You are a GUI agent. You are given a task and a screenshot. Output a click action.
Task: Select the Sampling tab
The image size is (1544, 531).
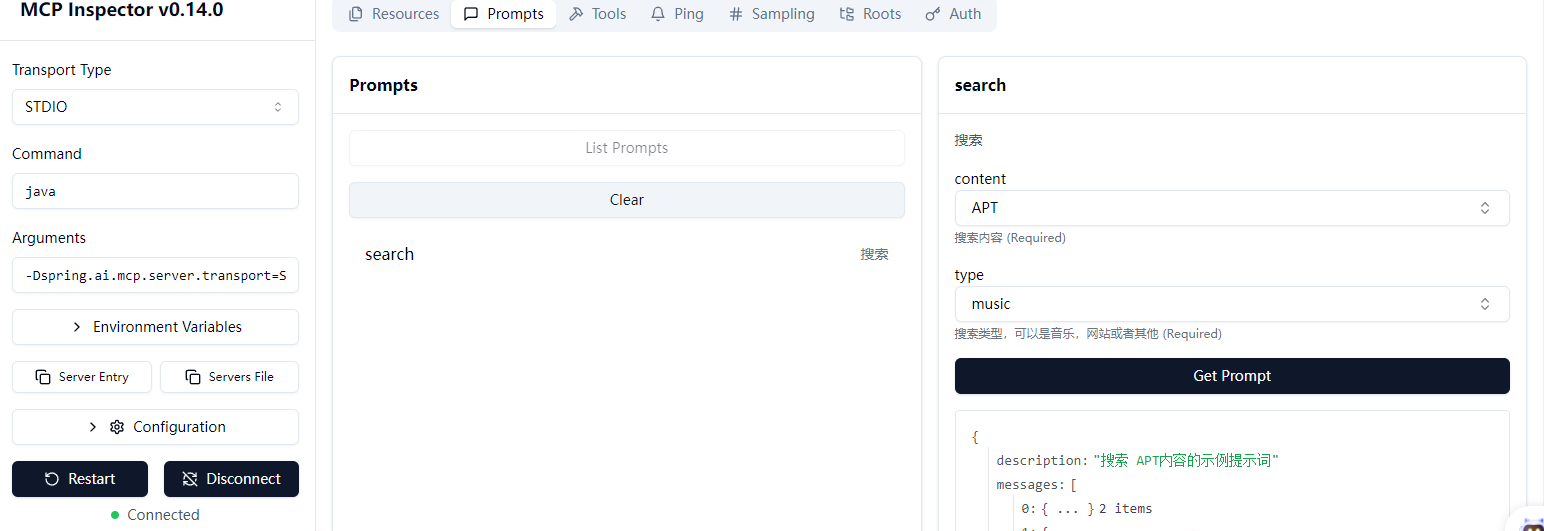[x=771, y=14]
